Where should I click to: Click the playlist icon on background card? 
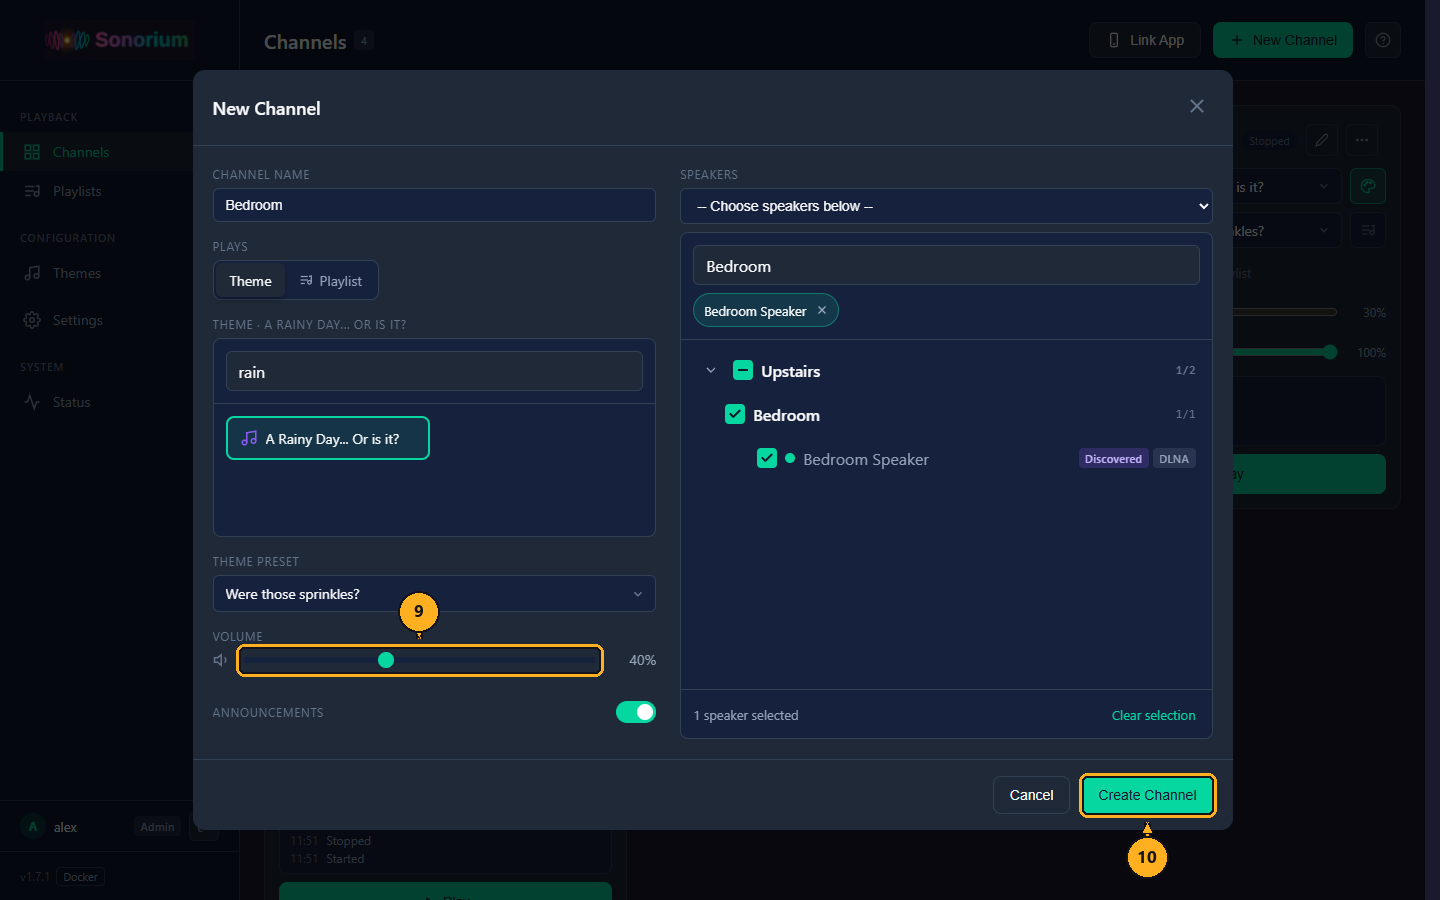(x=1368, y=230)
